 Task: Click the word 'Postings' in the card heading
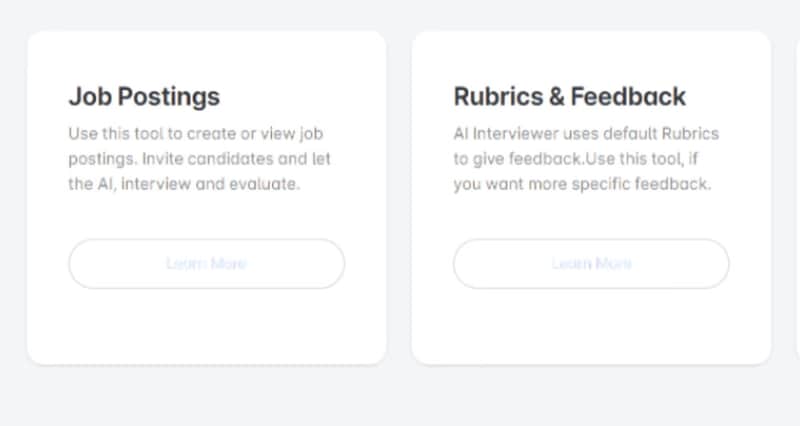coord(172,97)
